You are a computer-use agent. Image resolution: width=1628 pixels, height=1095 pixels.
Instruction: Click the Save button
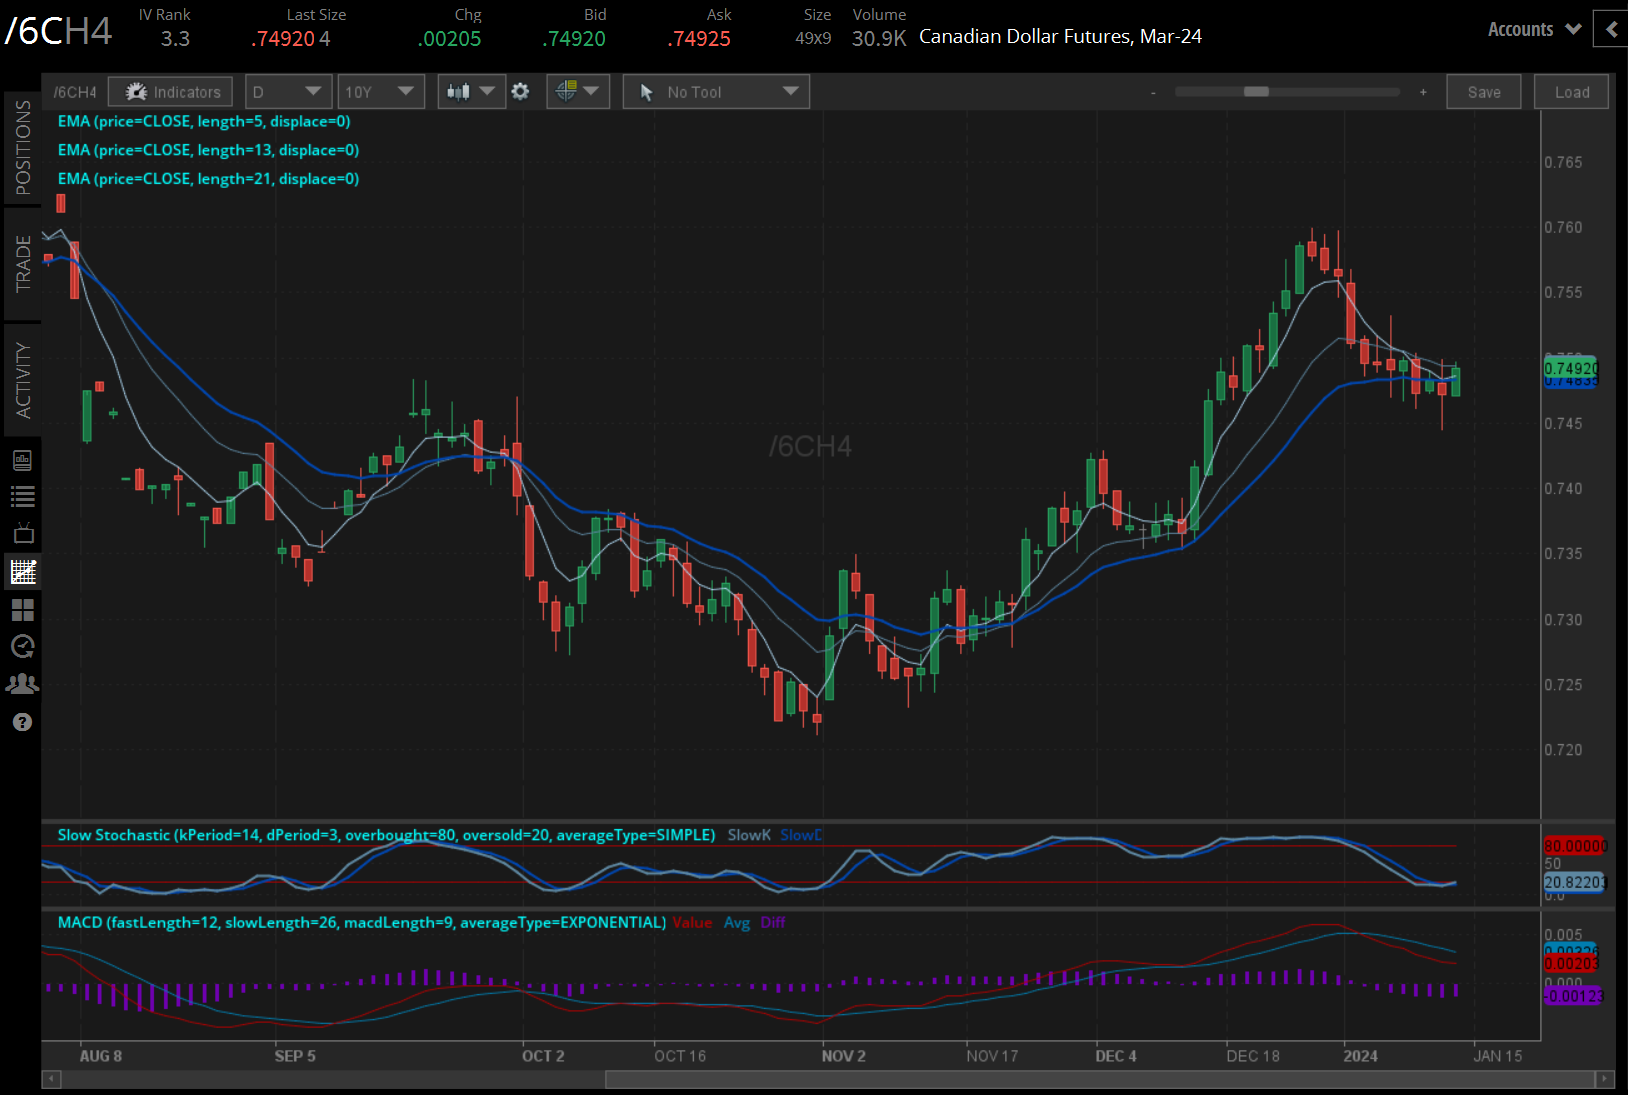pyautogui.click(x=1483, y=92)
